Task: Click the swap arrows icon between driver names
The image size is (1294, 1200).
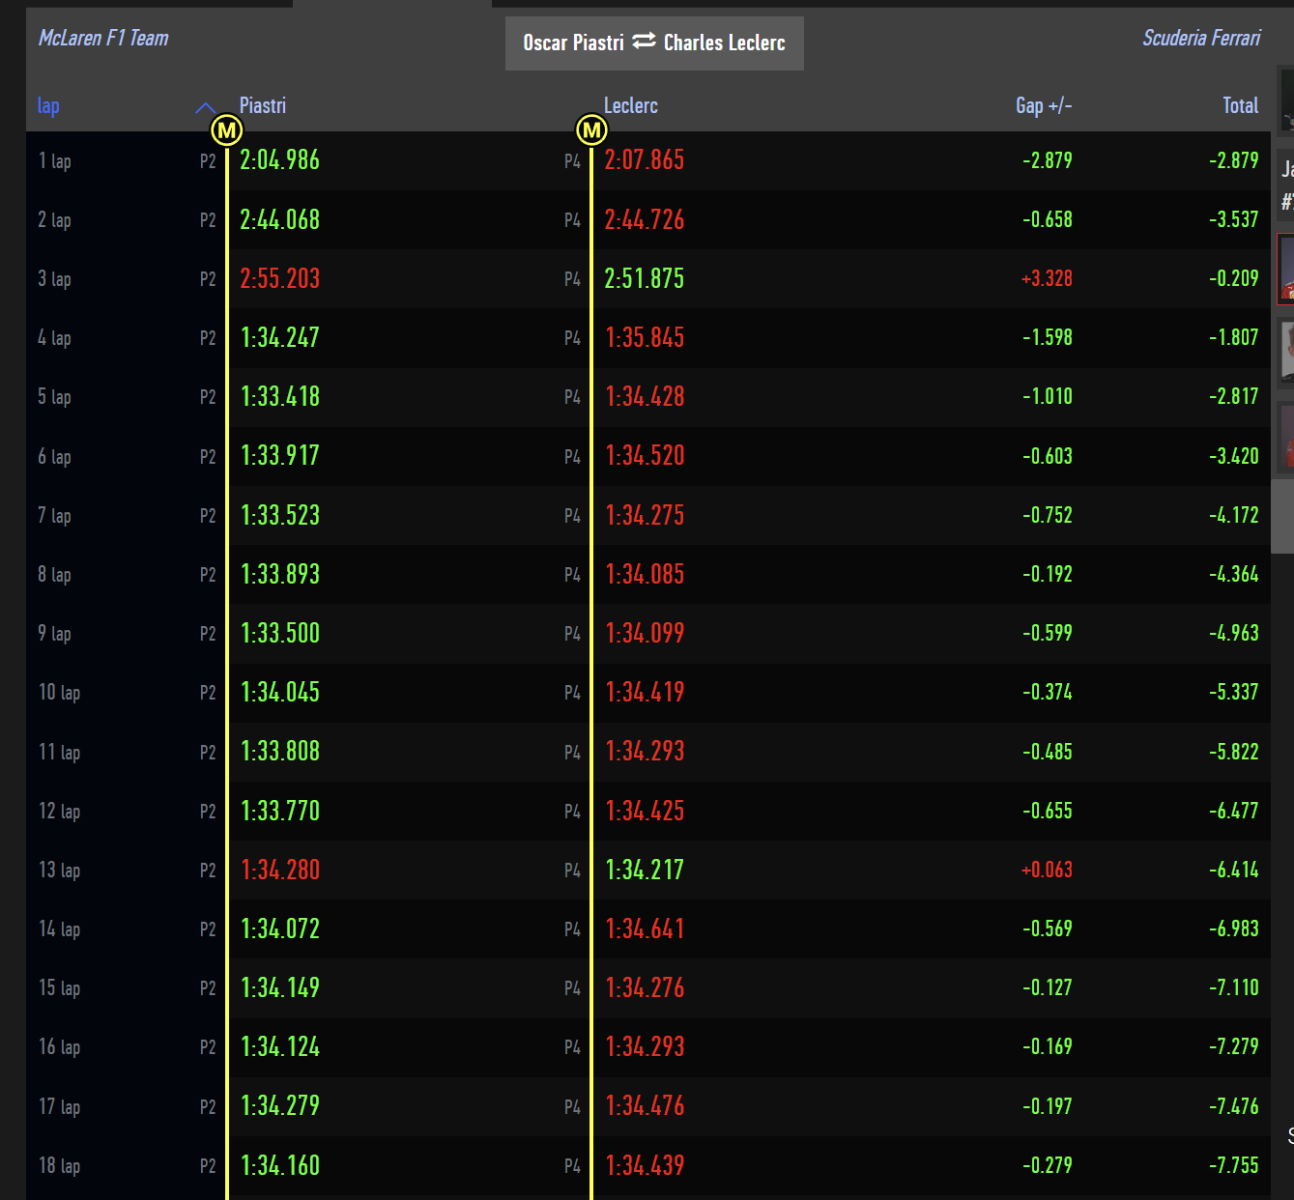Action: click(644, 41)
